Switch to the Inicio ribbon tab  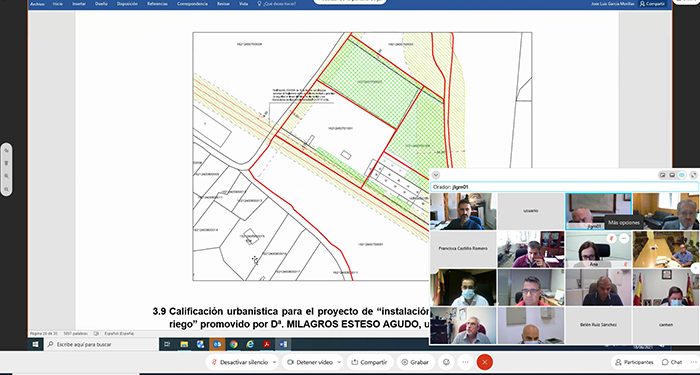(58, 4)
